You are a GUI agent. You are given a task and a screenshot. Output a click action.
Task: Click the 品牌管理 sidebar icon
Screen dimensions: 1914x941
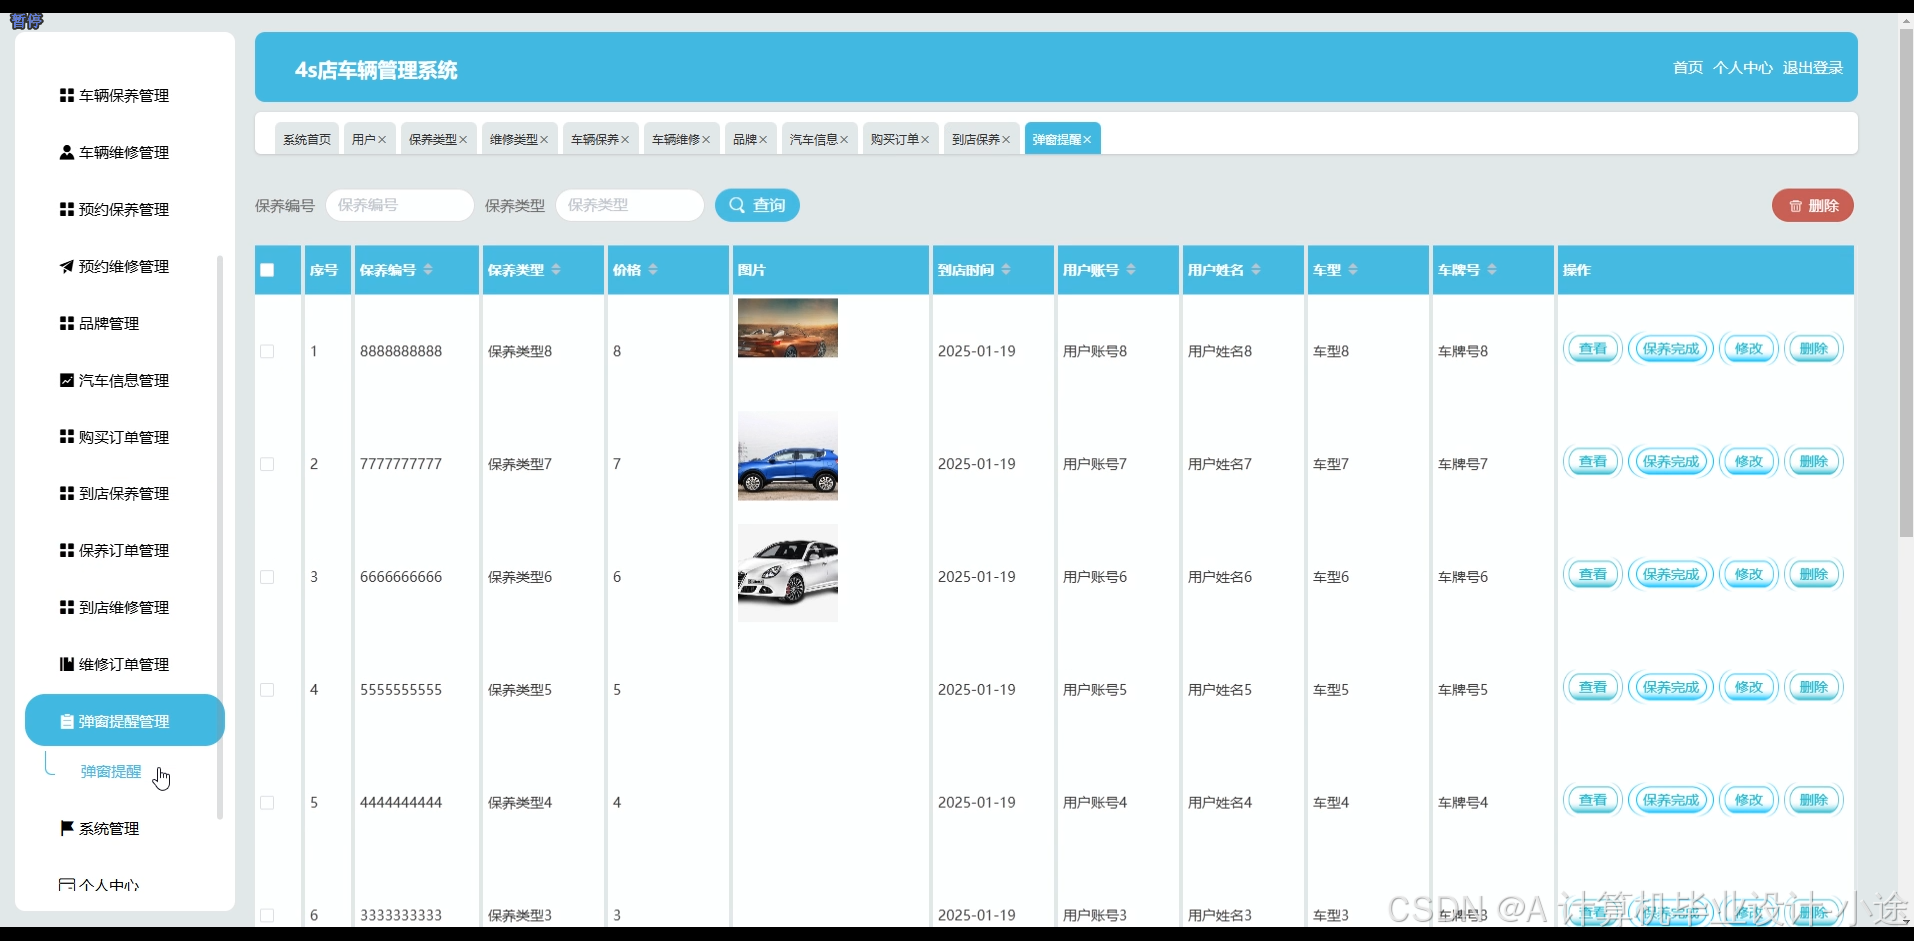[65, 323]
